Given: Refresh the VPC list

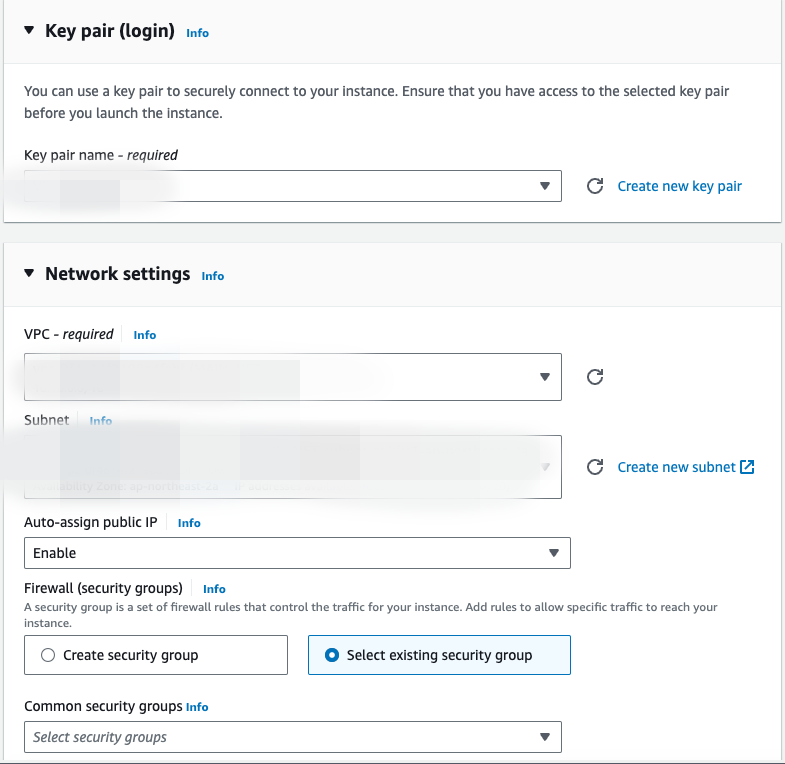Looking at the screenshot, I should click(595, 377).
